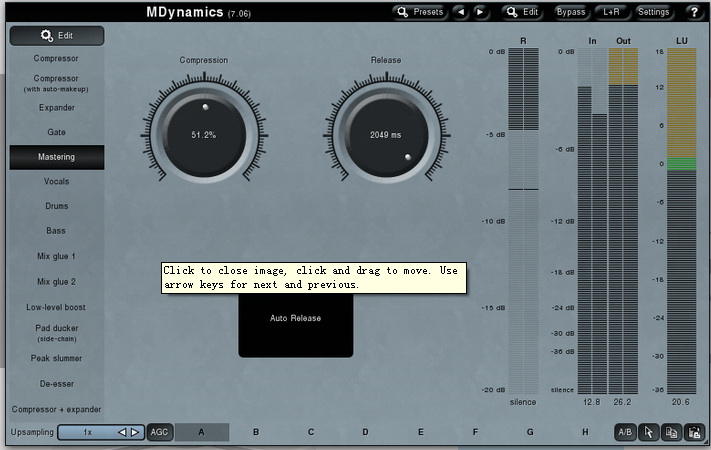Click the 12.8 input peak value

tap(592, 402)
